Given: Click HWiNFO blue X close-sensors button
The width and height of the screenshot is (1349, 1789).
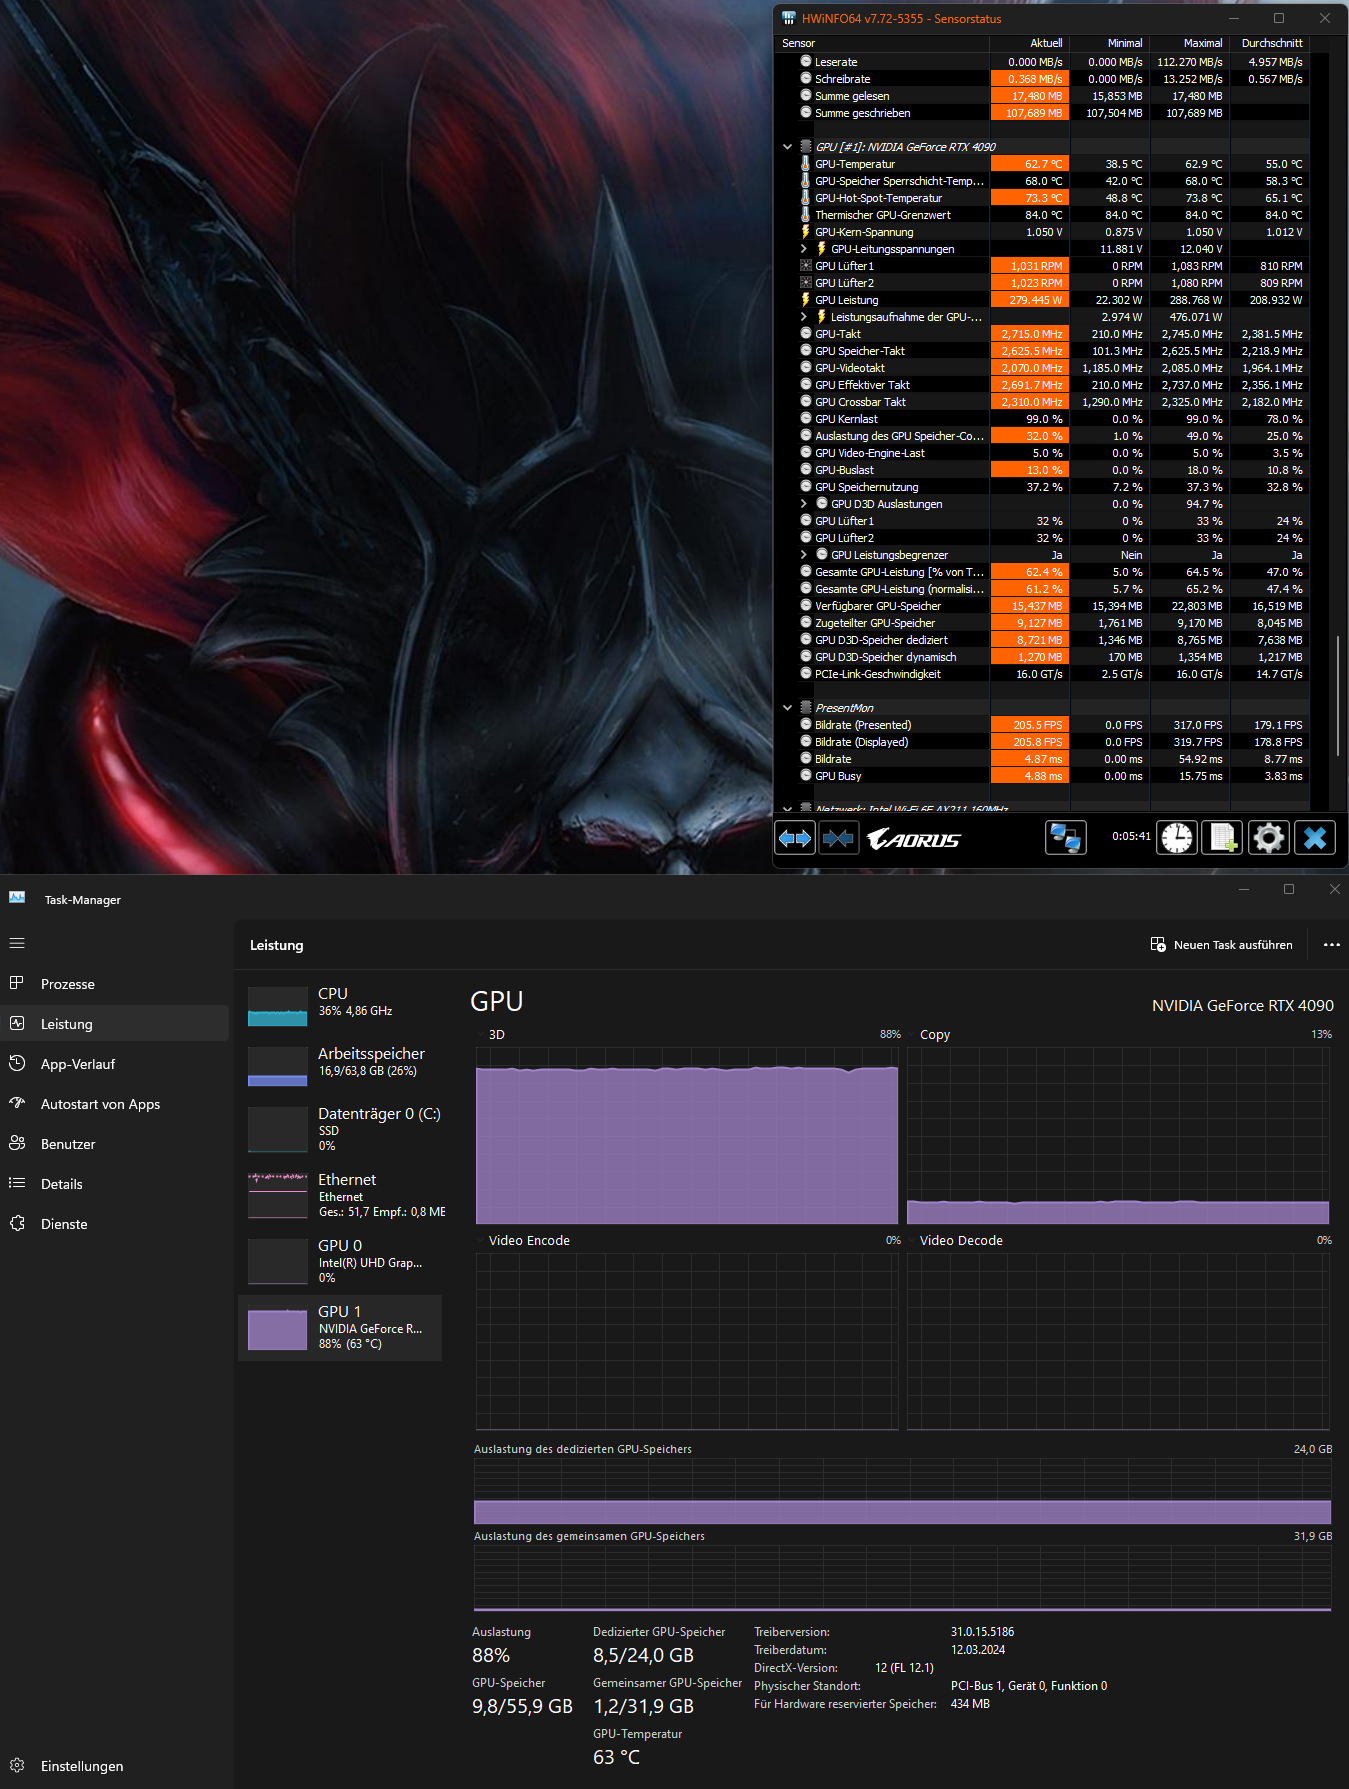Looking at the screenshot, I should (x=1315, y=838).
